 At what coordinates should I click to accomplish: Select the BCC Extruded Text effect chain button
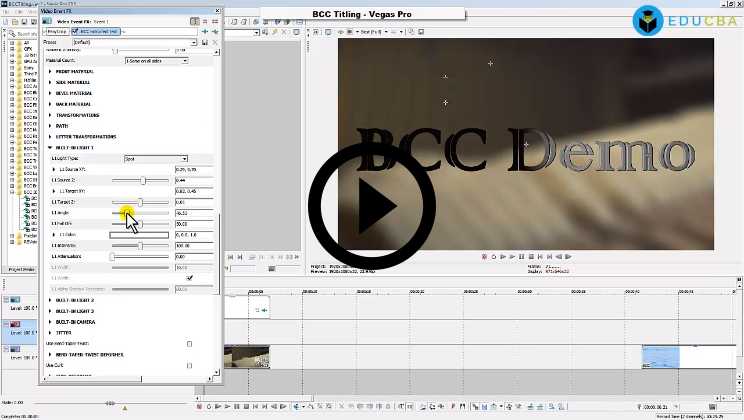pyautogui.click(x=98, y=31)
